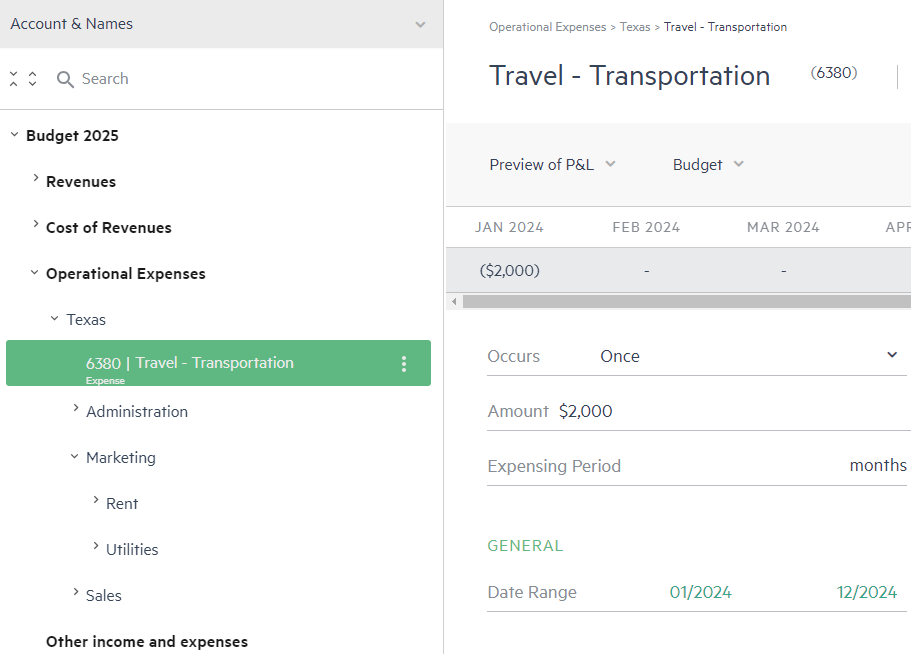
Task: Select the 01/2024 start date
Action: (x=700, y=592)
